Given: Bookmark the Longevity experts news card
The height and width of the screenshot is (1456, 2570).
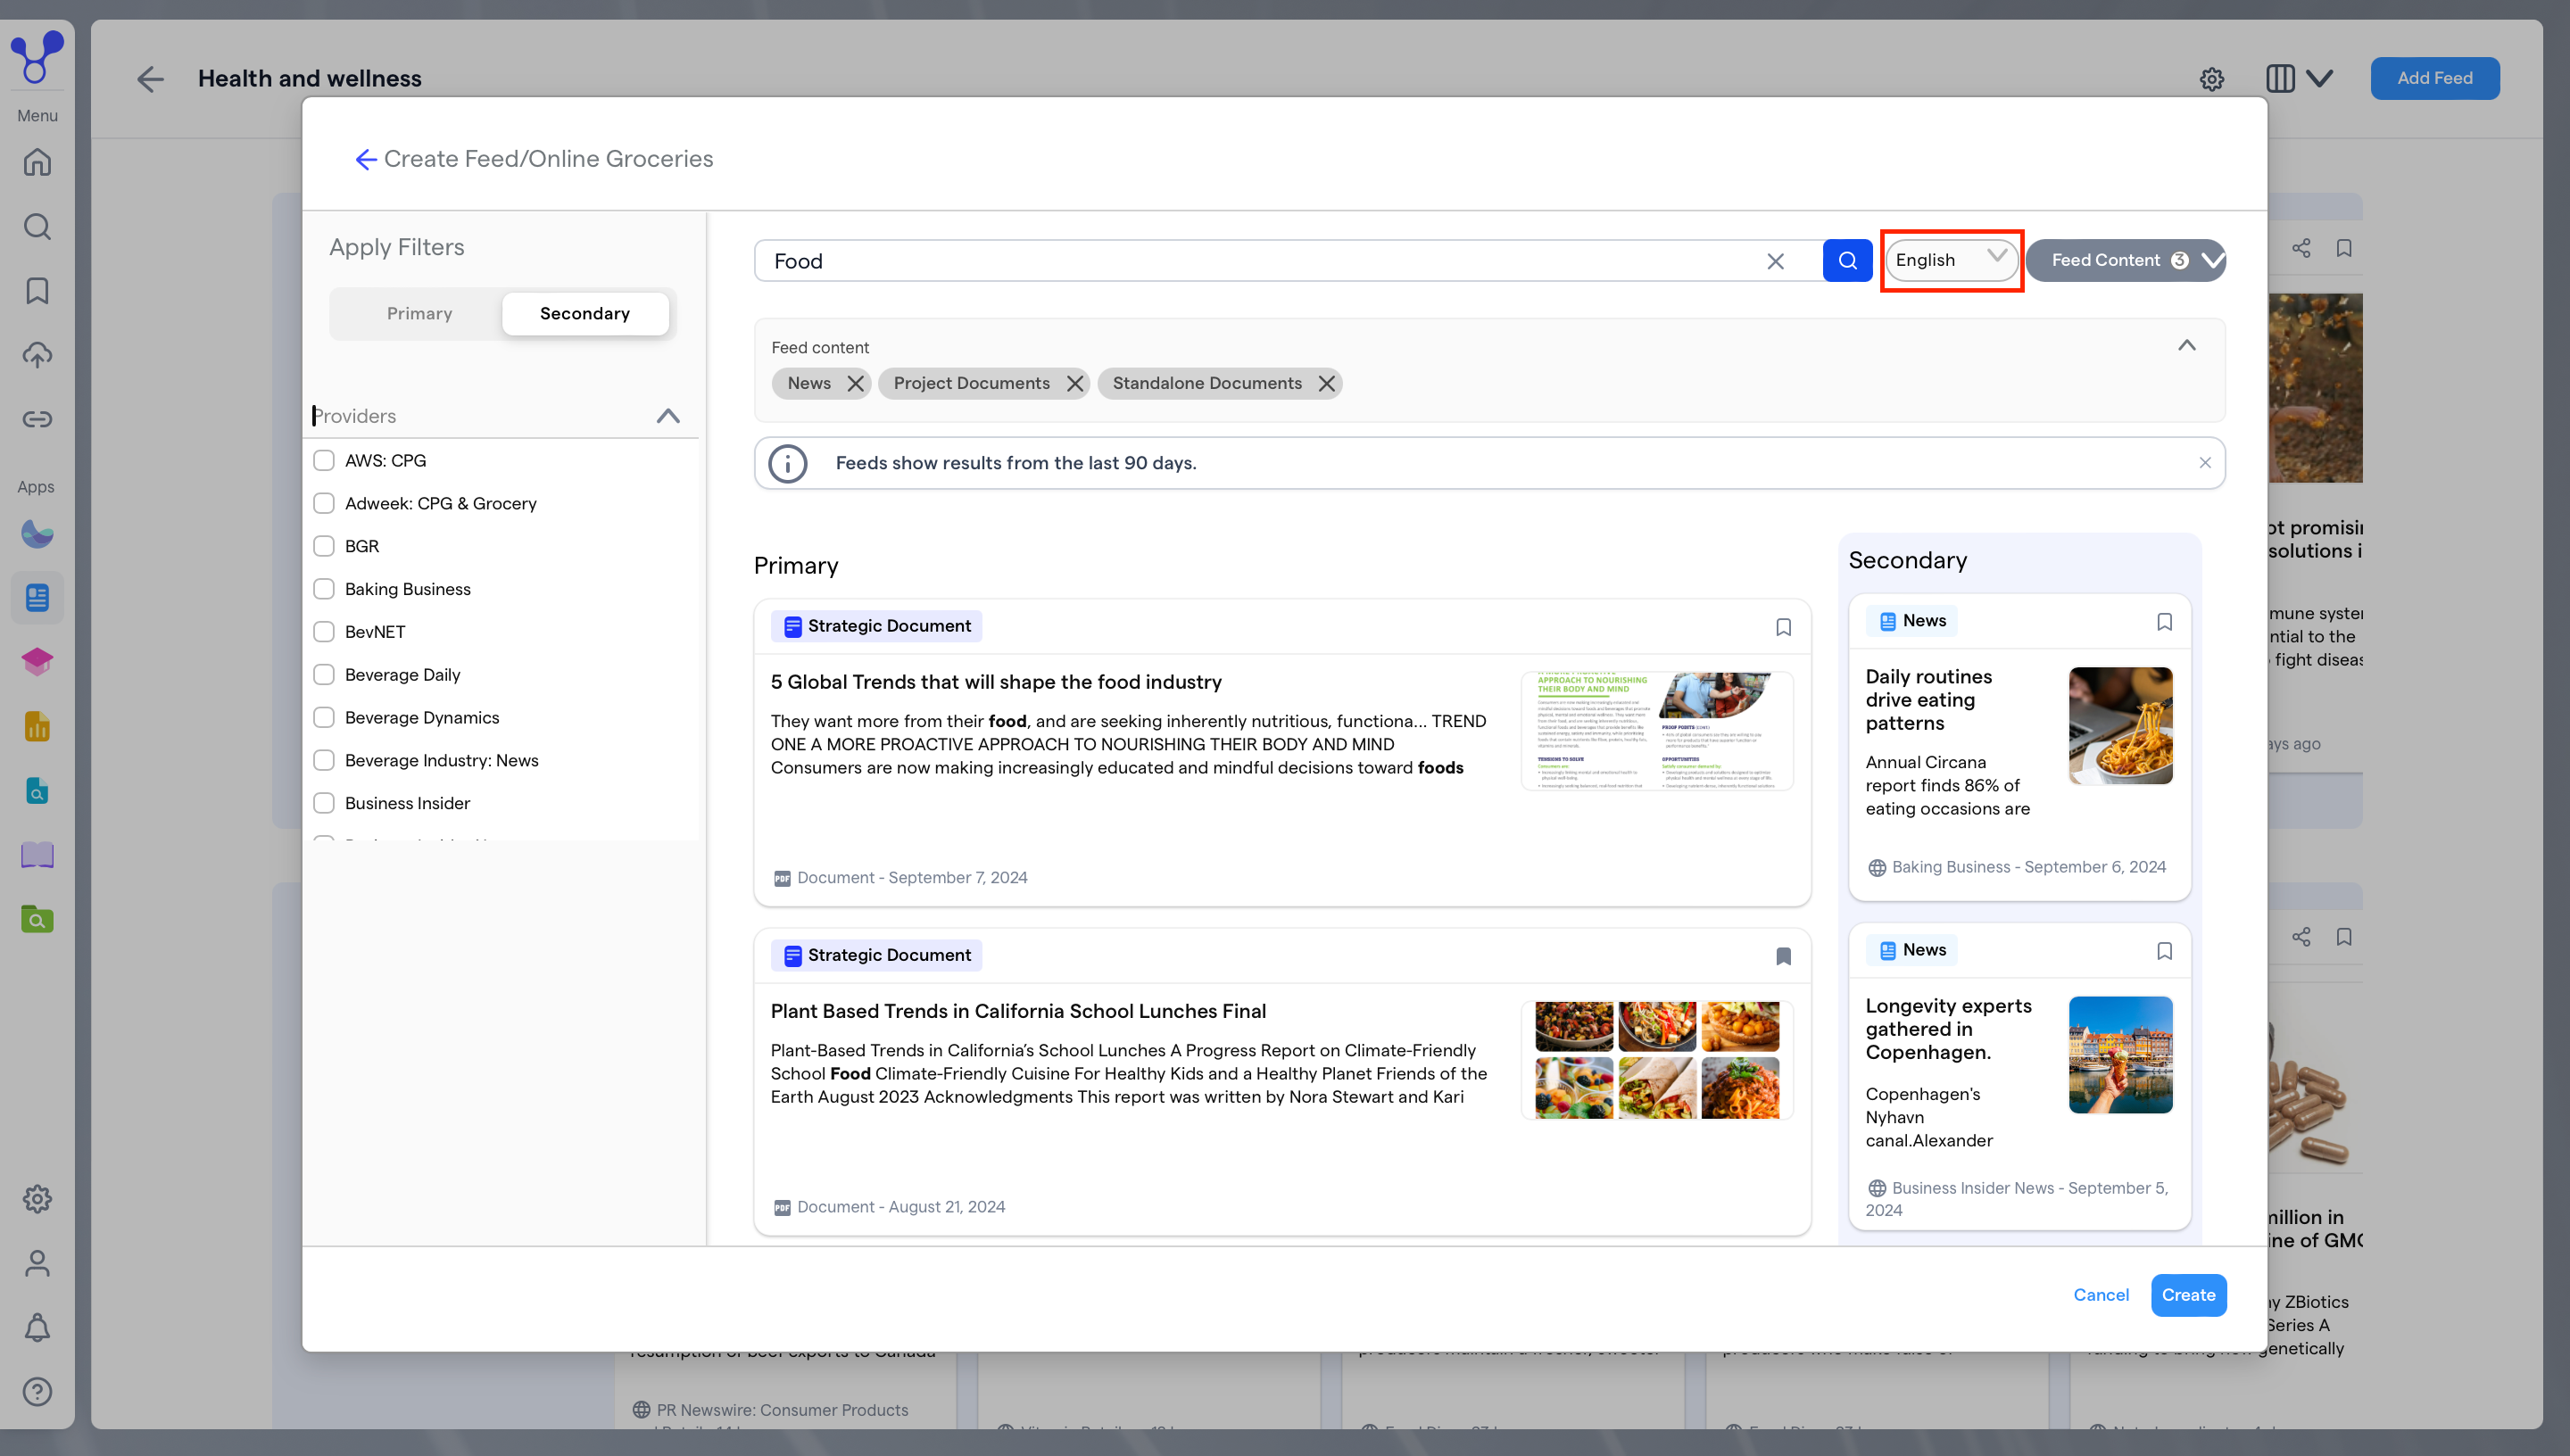Looking at the screenshot, I should 2164,951.
